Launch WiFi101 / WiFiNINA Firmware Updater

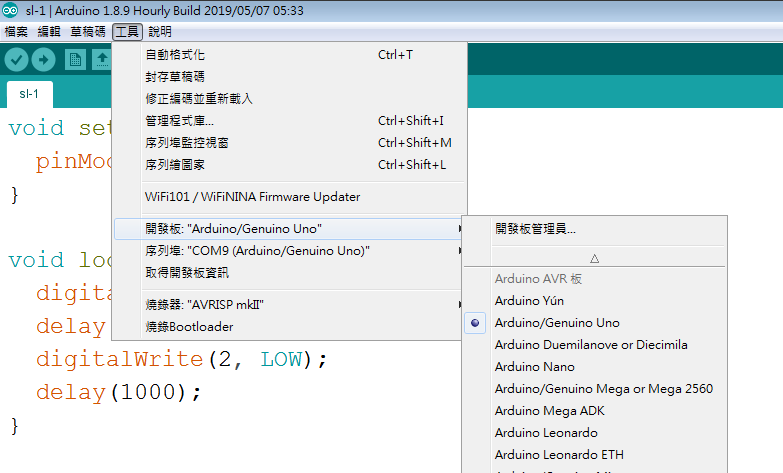pos(252,197)
